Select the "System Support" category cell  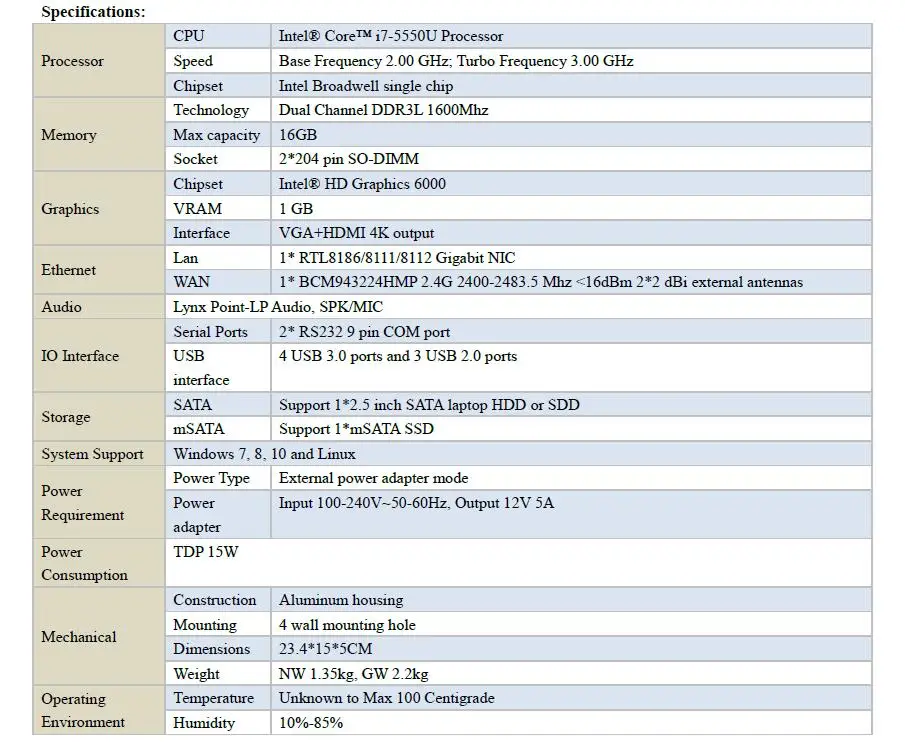click(x=99, y=454)
